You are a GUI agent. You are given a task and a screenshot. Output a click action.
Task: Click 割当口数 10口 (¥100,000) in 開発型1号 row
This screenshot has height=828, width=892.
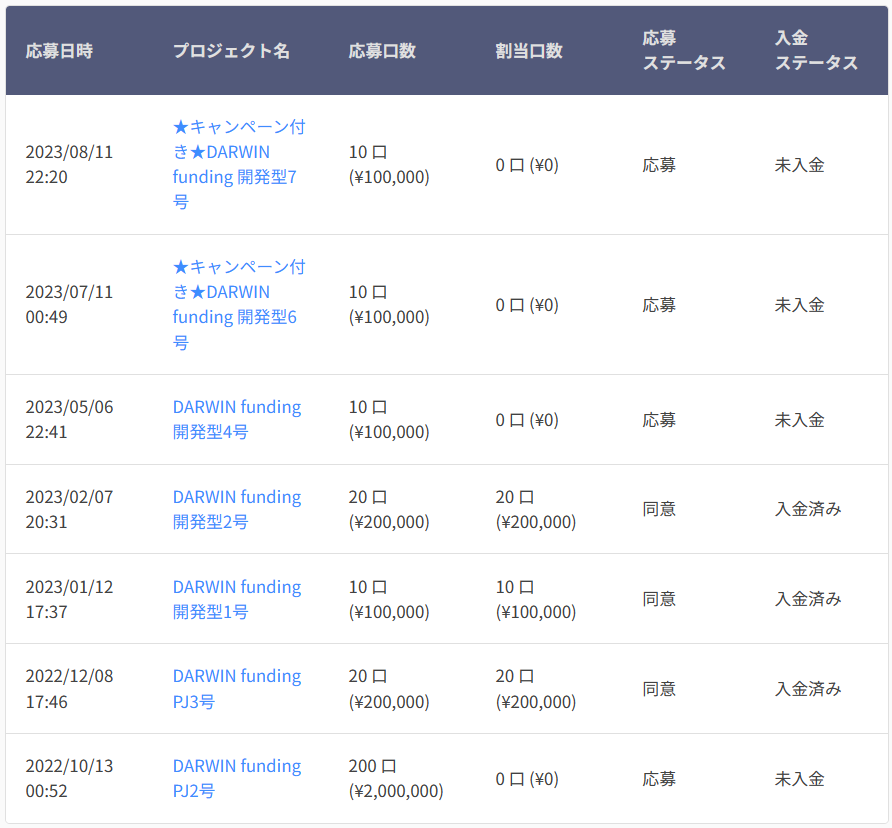pos(536,599)
